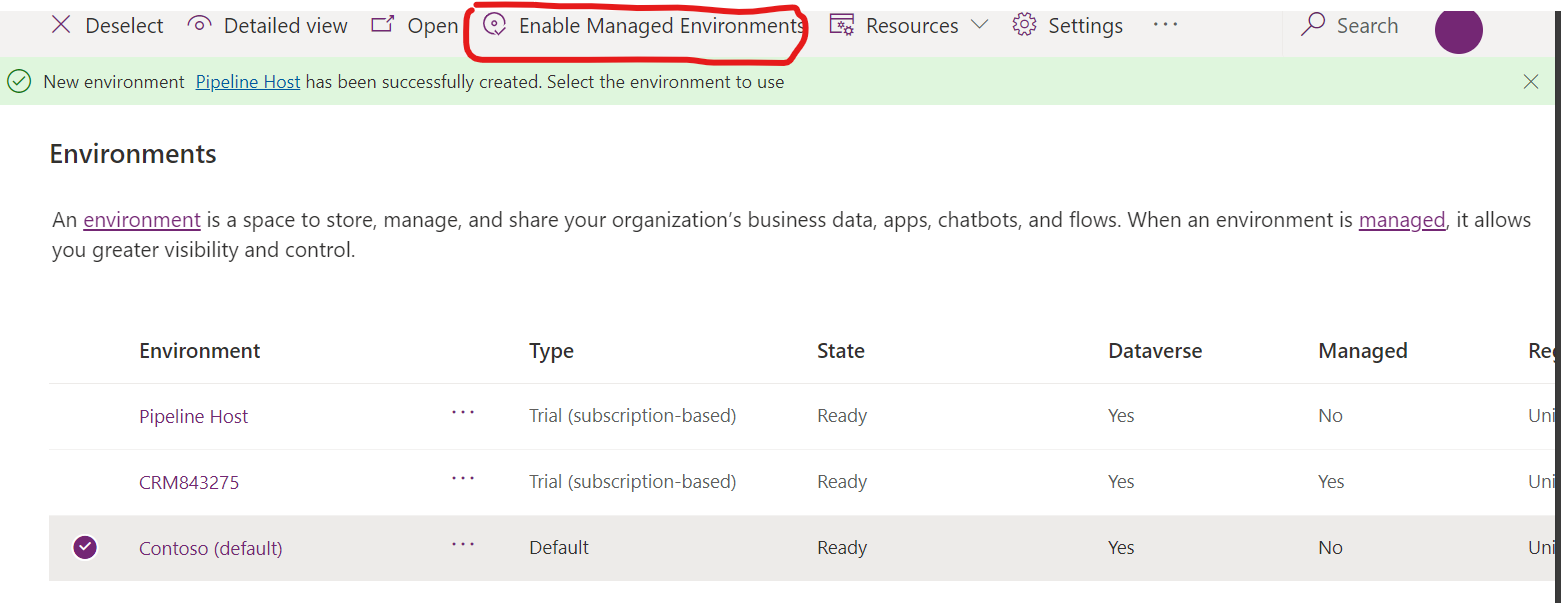The width and height of the screenshot is (1561, 603).
Task: Expand the Resources dropdown chevron
Action: 980,24
